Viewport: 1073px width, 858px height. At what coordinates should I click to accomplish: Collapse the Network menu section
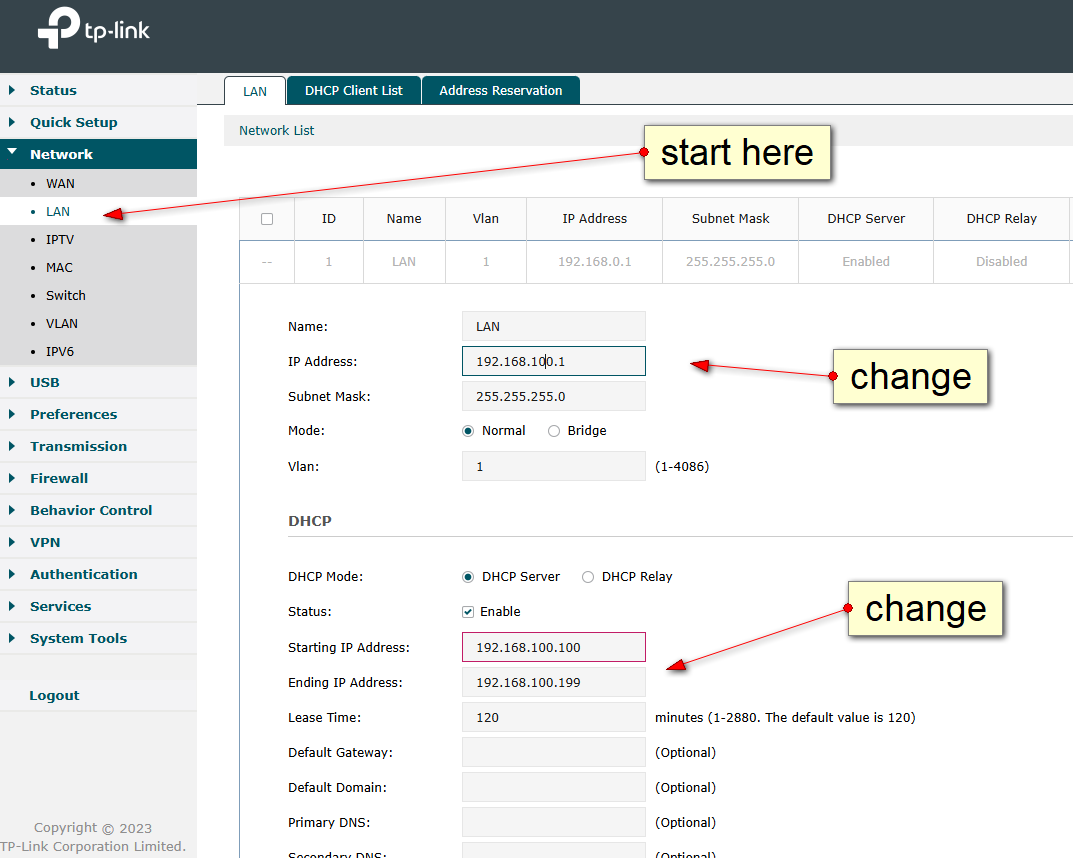pyautogui.click(x=61, y=154)
